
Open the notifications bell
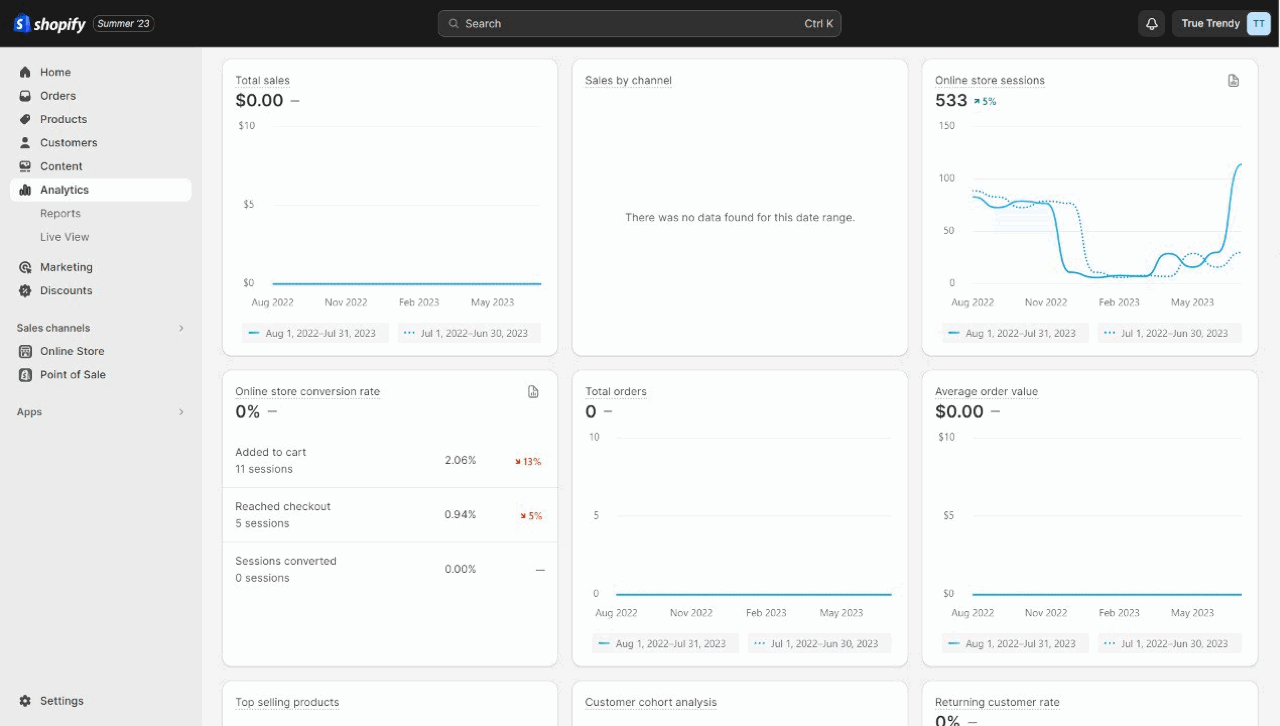(x=1152, y=24)
